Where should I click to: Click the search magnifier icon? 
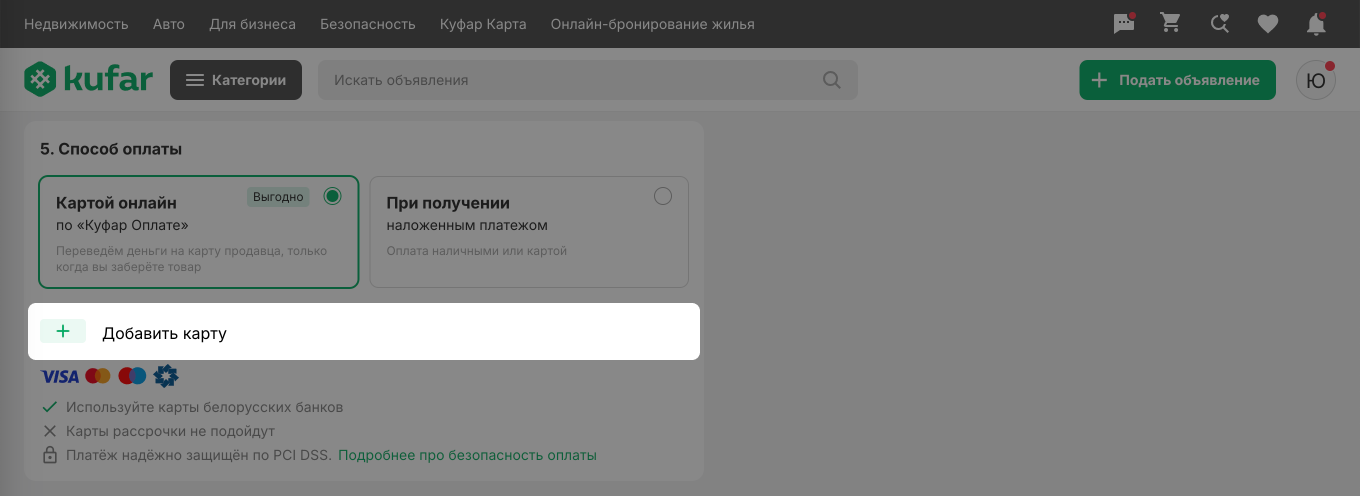pyautogui.click(x=832, y=80)
